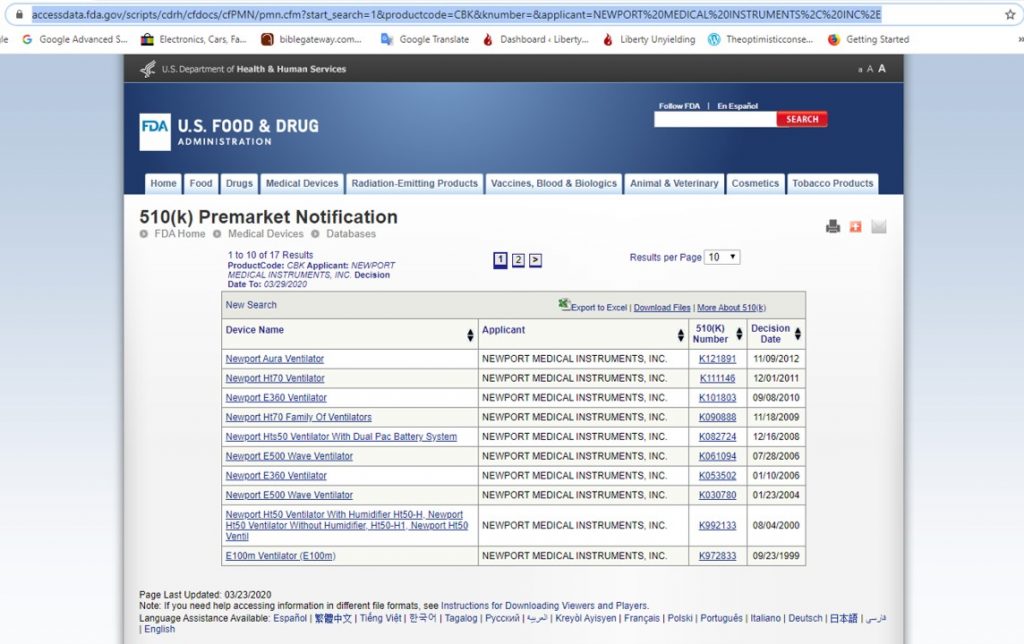The width and height of the screenshot is (1024, 644).
Task: Open the Tobacco Products tab
Action: (x=833, y=184)
